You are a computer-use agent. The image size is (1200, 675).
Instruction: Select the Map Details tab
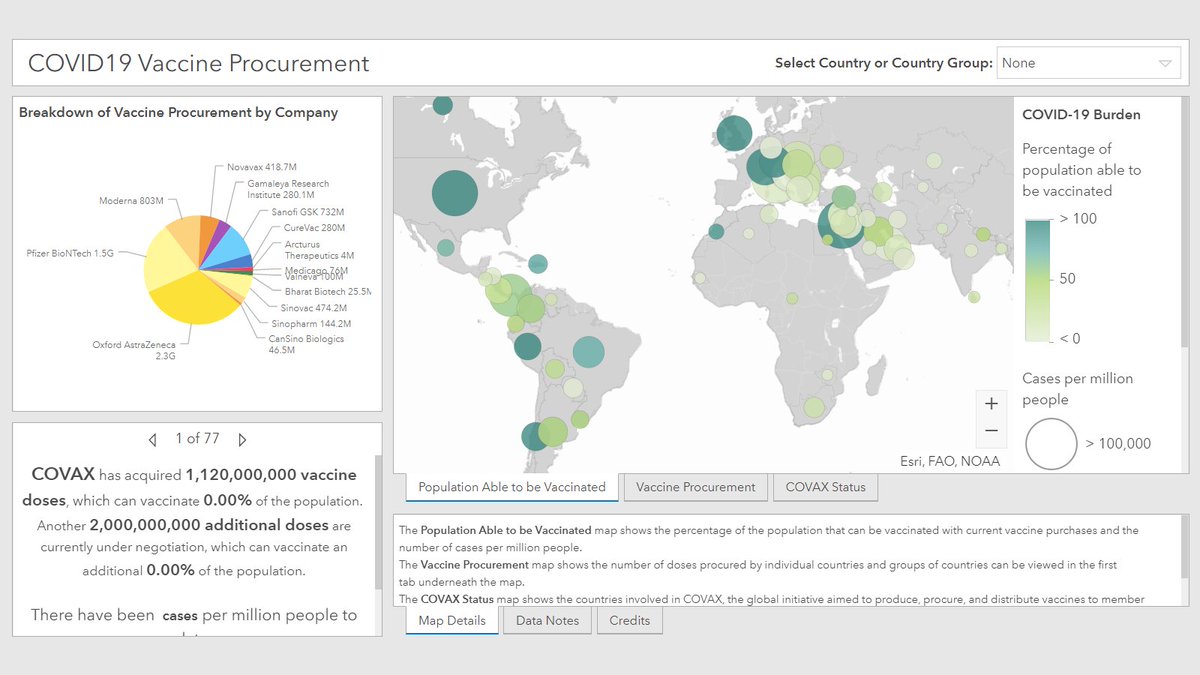click(452, 620)
